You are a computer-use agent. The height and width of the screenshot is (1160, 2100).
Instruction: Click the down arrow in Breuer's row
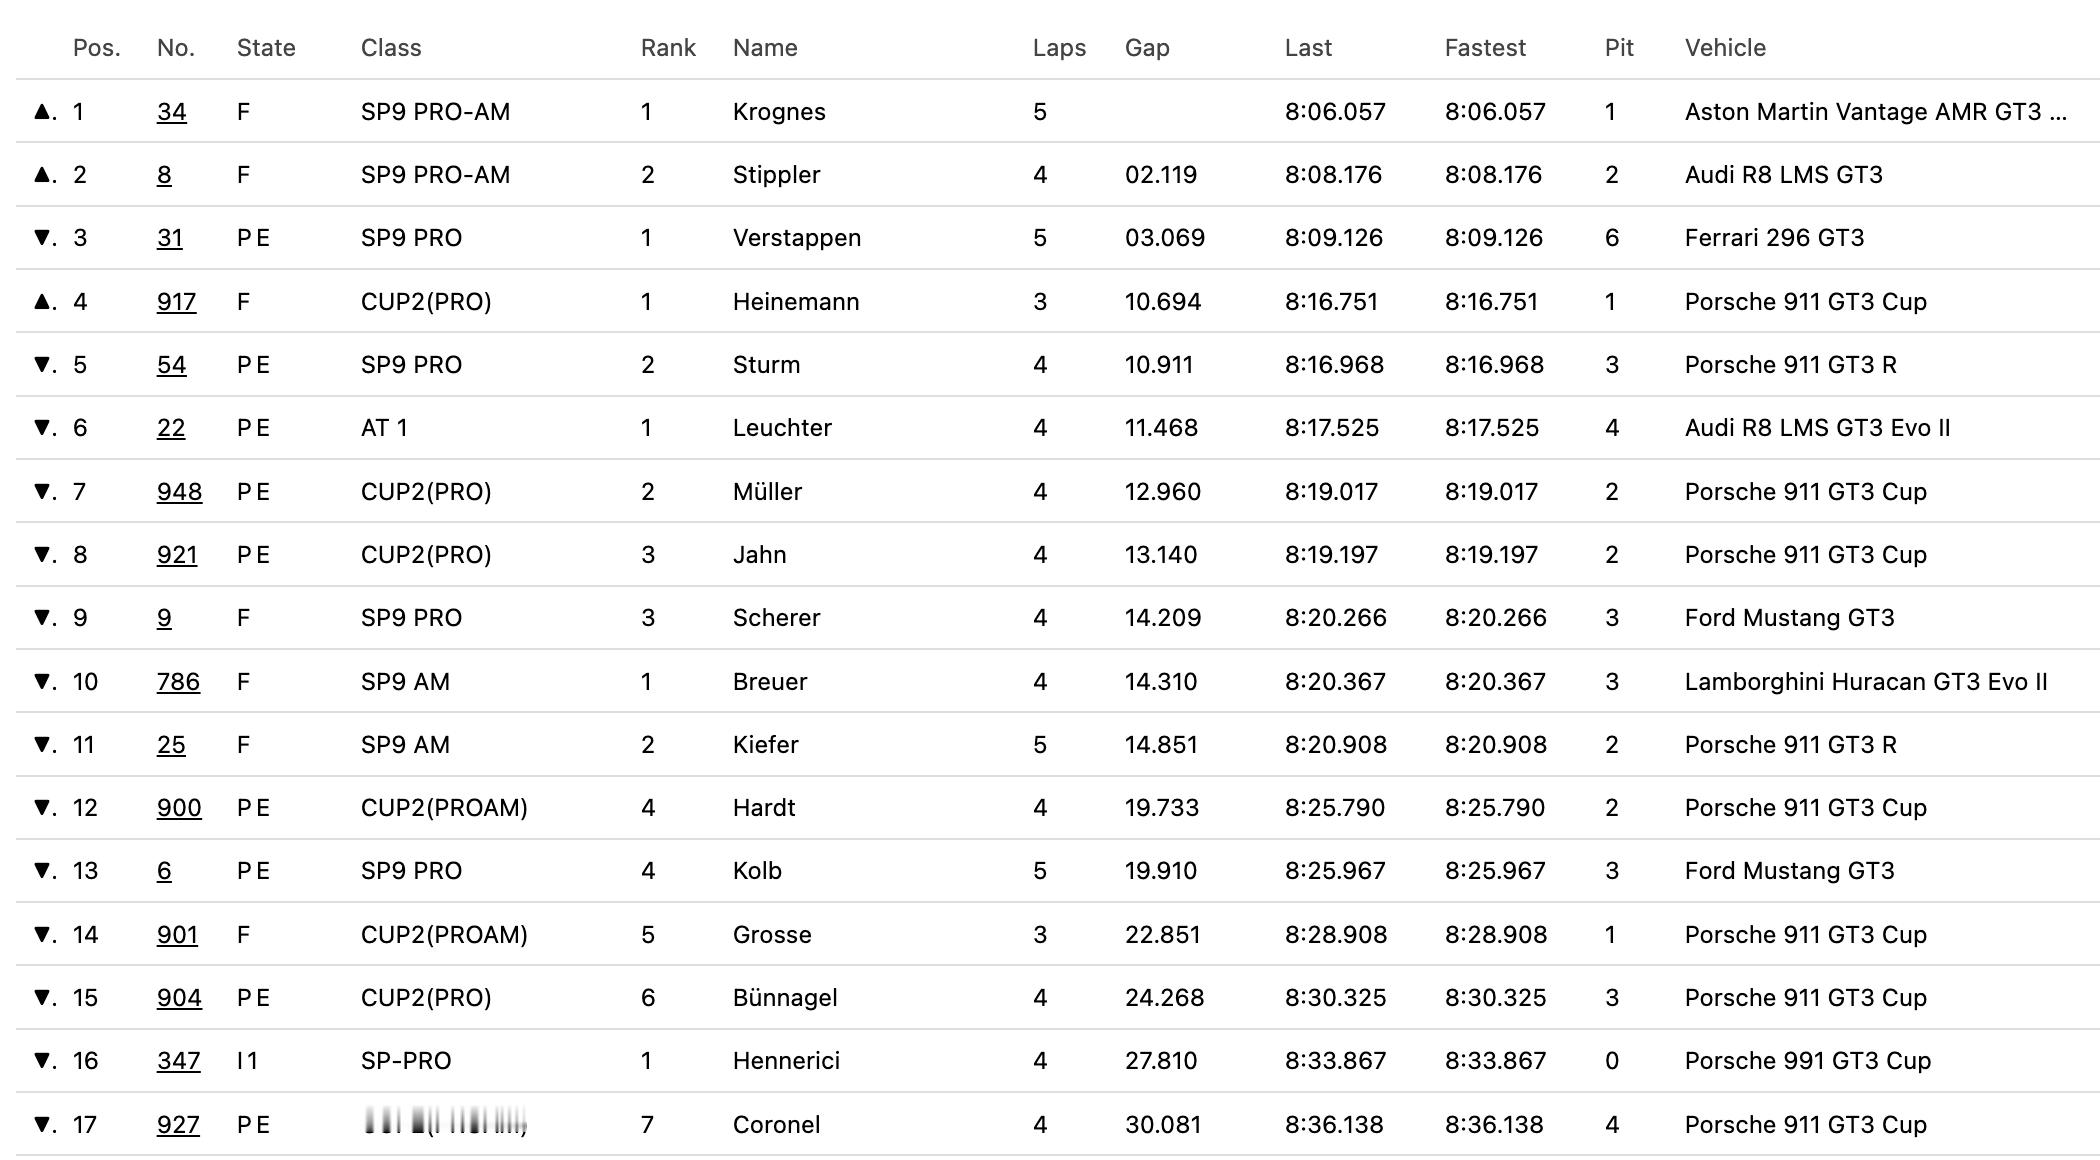pos(42,682)
